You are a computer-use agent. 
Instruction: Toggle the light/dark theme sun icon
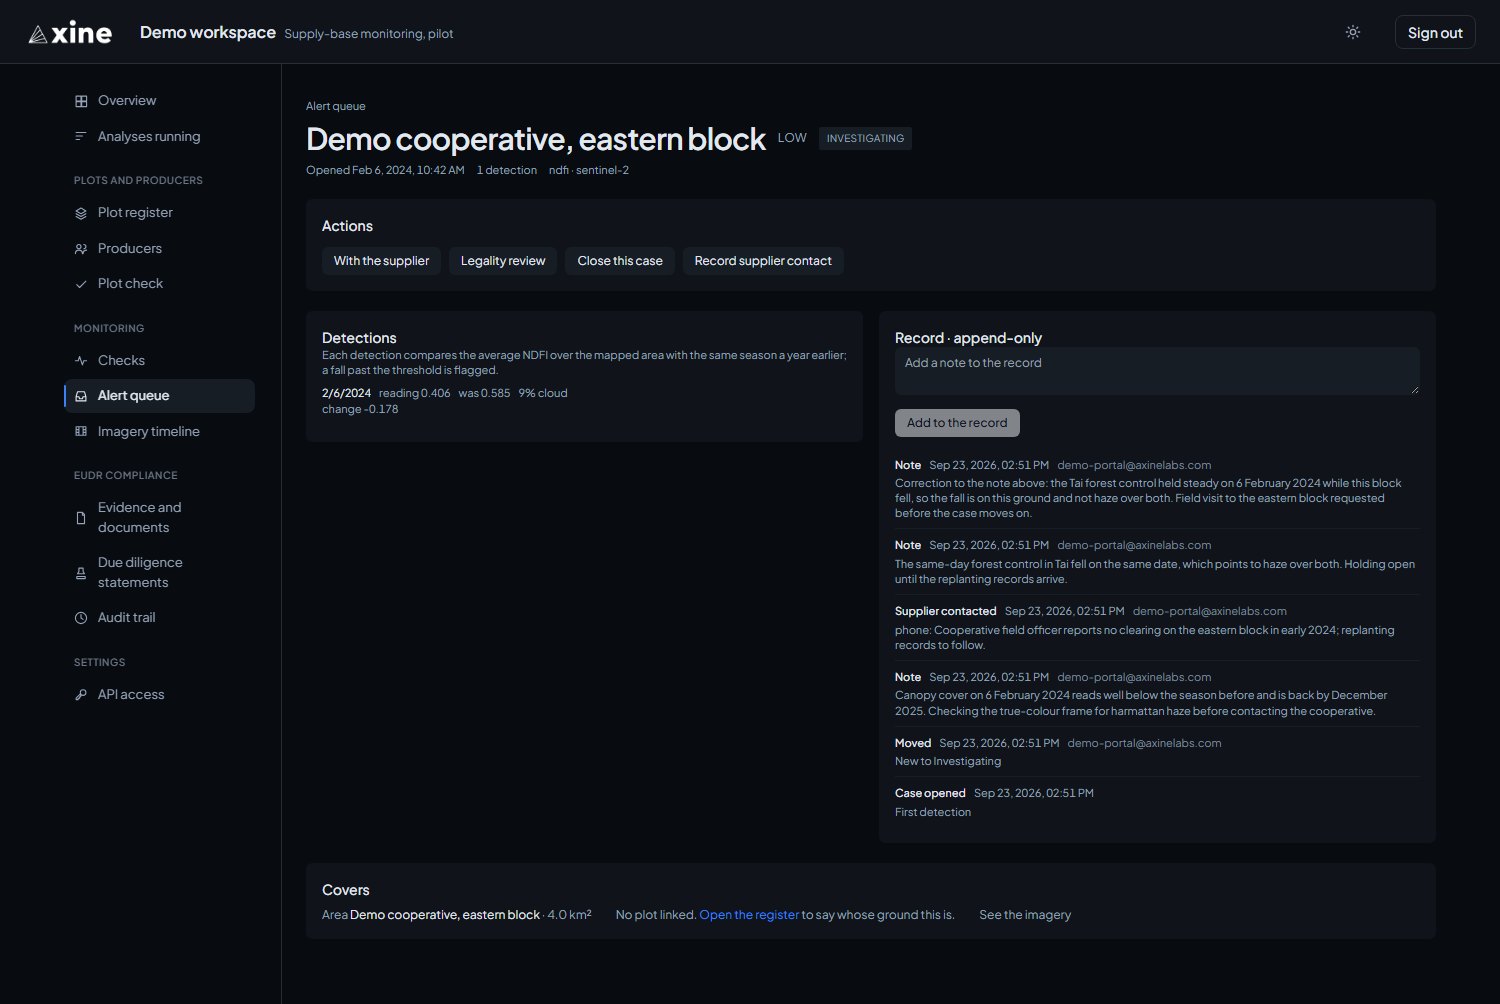[x=1353, y=32]
